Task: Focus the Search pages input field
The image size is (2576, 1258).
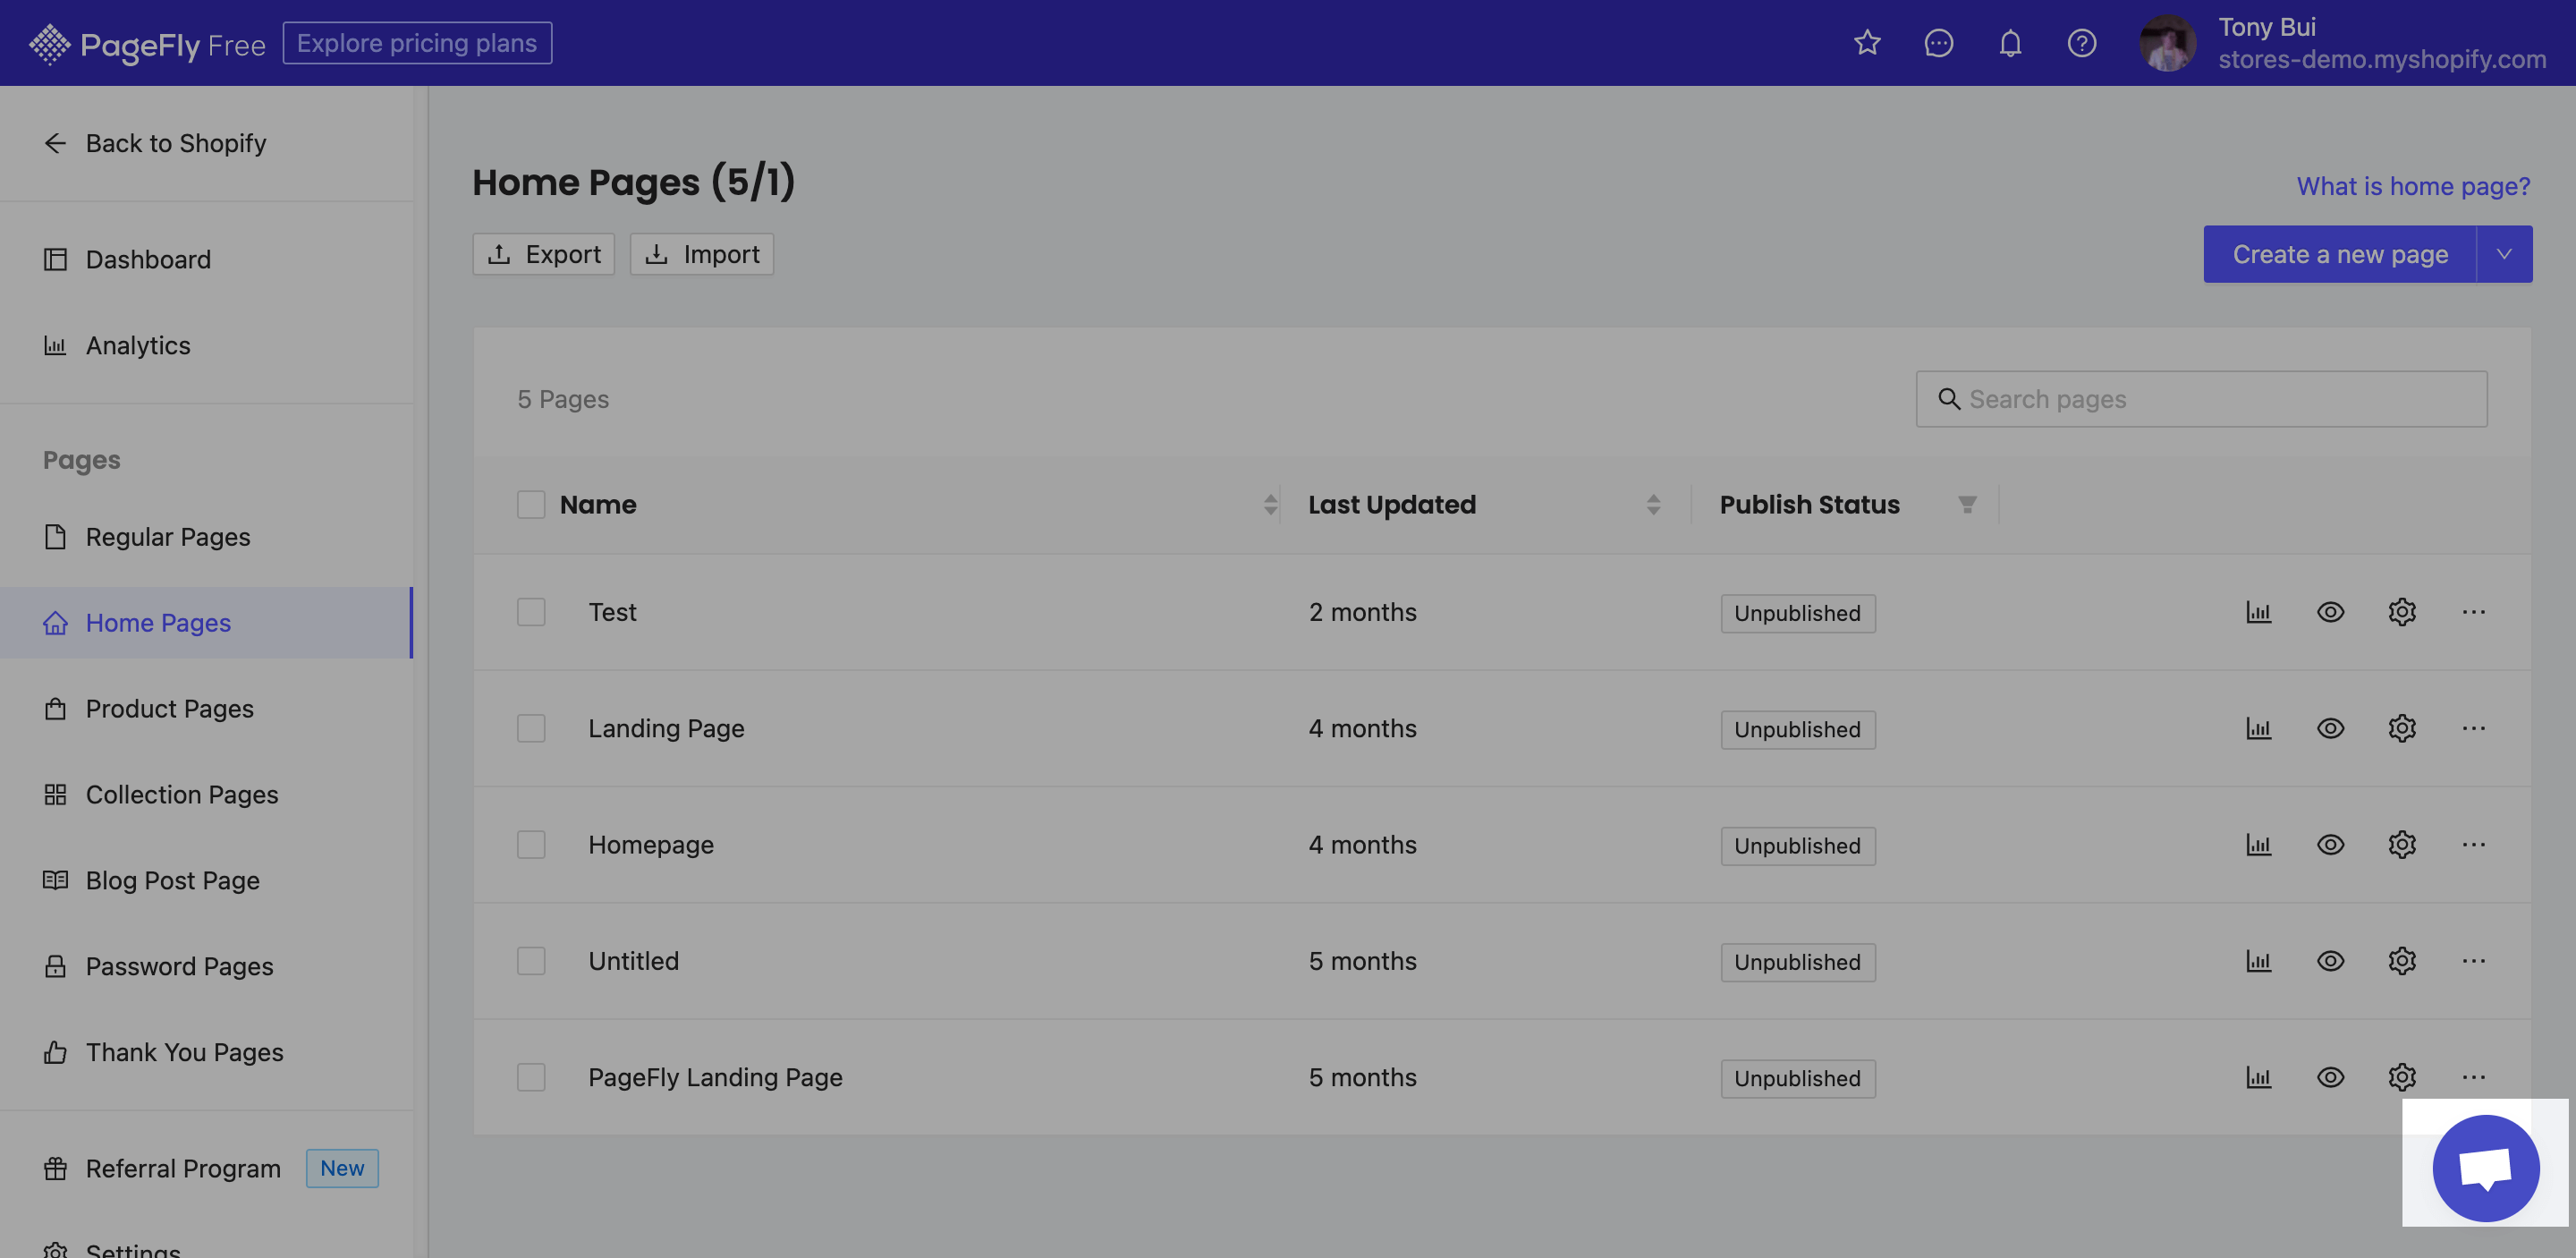Action: click(x=2201, y=399)
